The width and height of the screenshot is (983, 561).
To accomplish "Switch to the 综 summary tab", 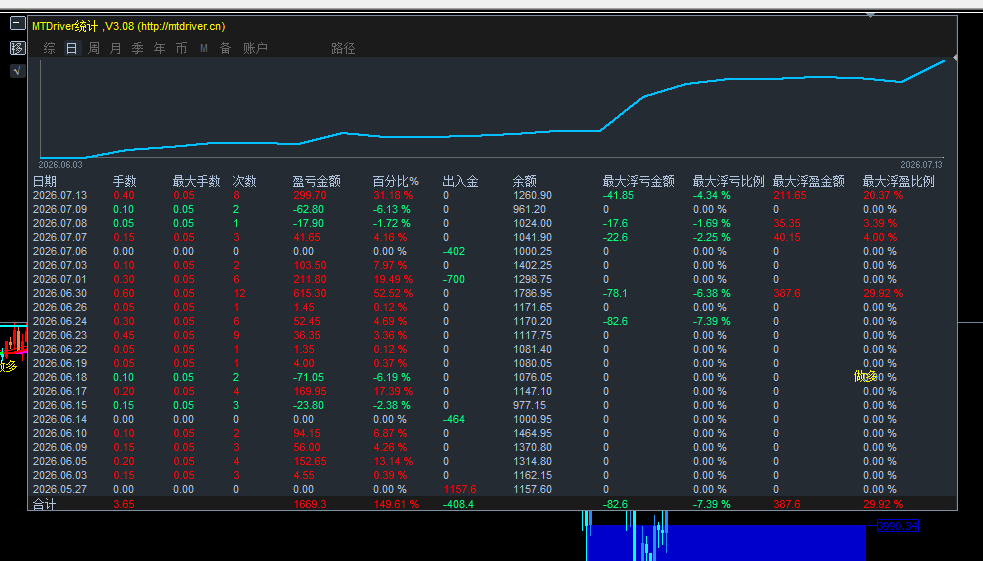I will click(x=50, y=48).
